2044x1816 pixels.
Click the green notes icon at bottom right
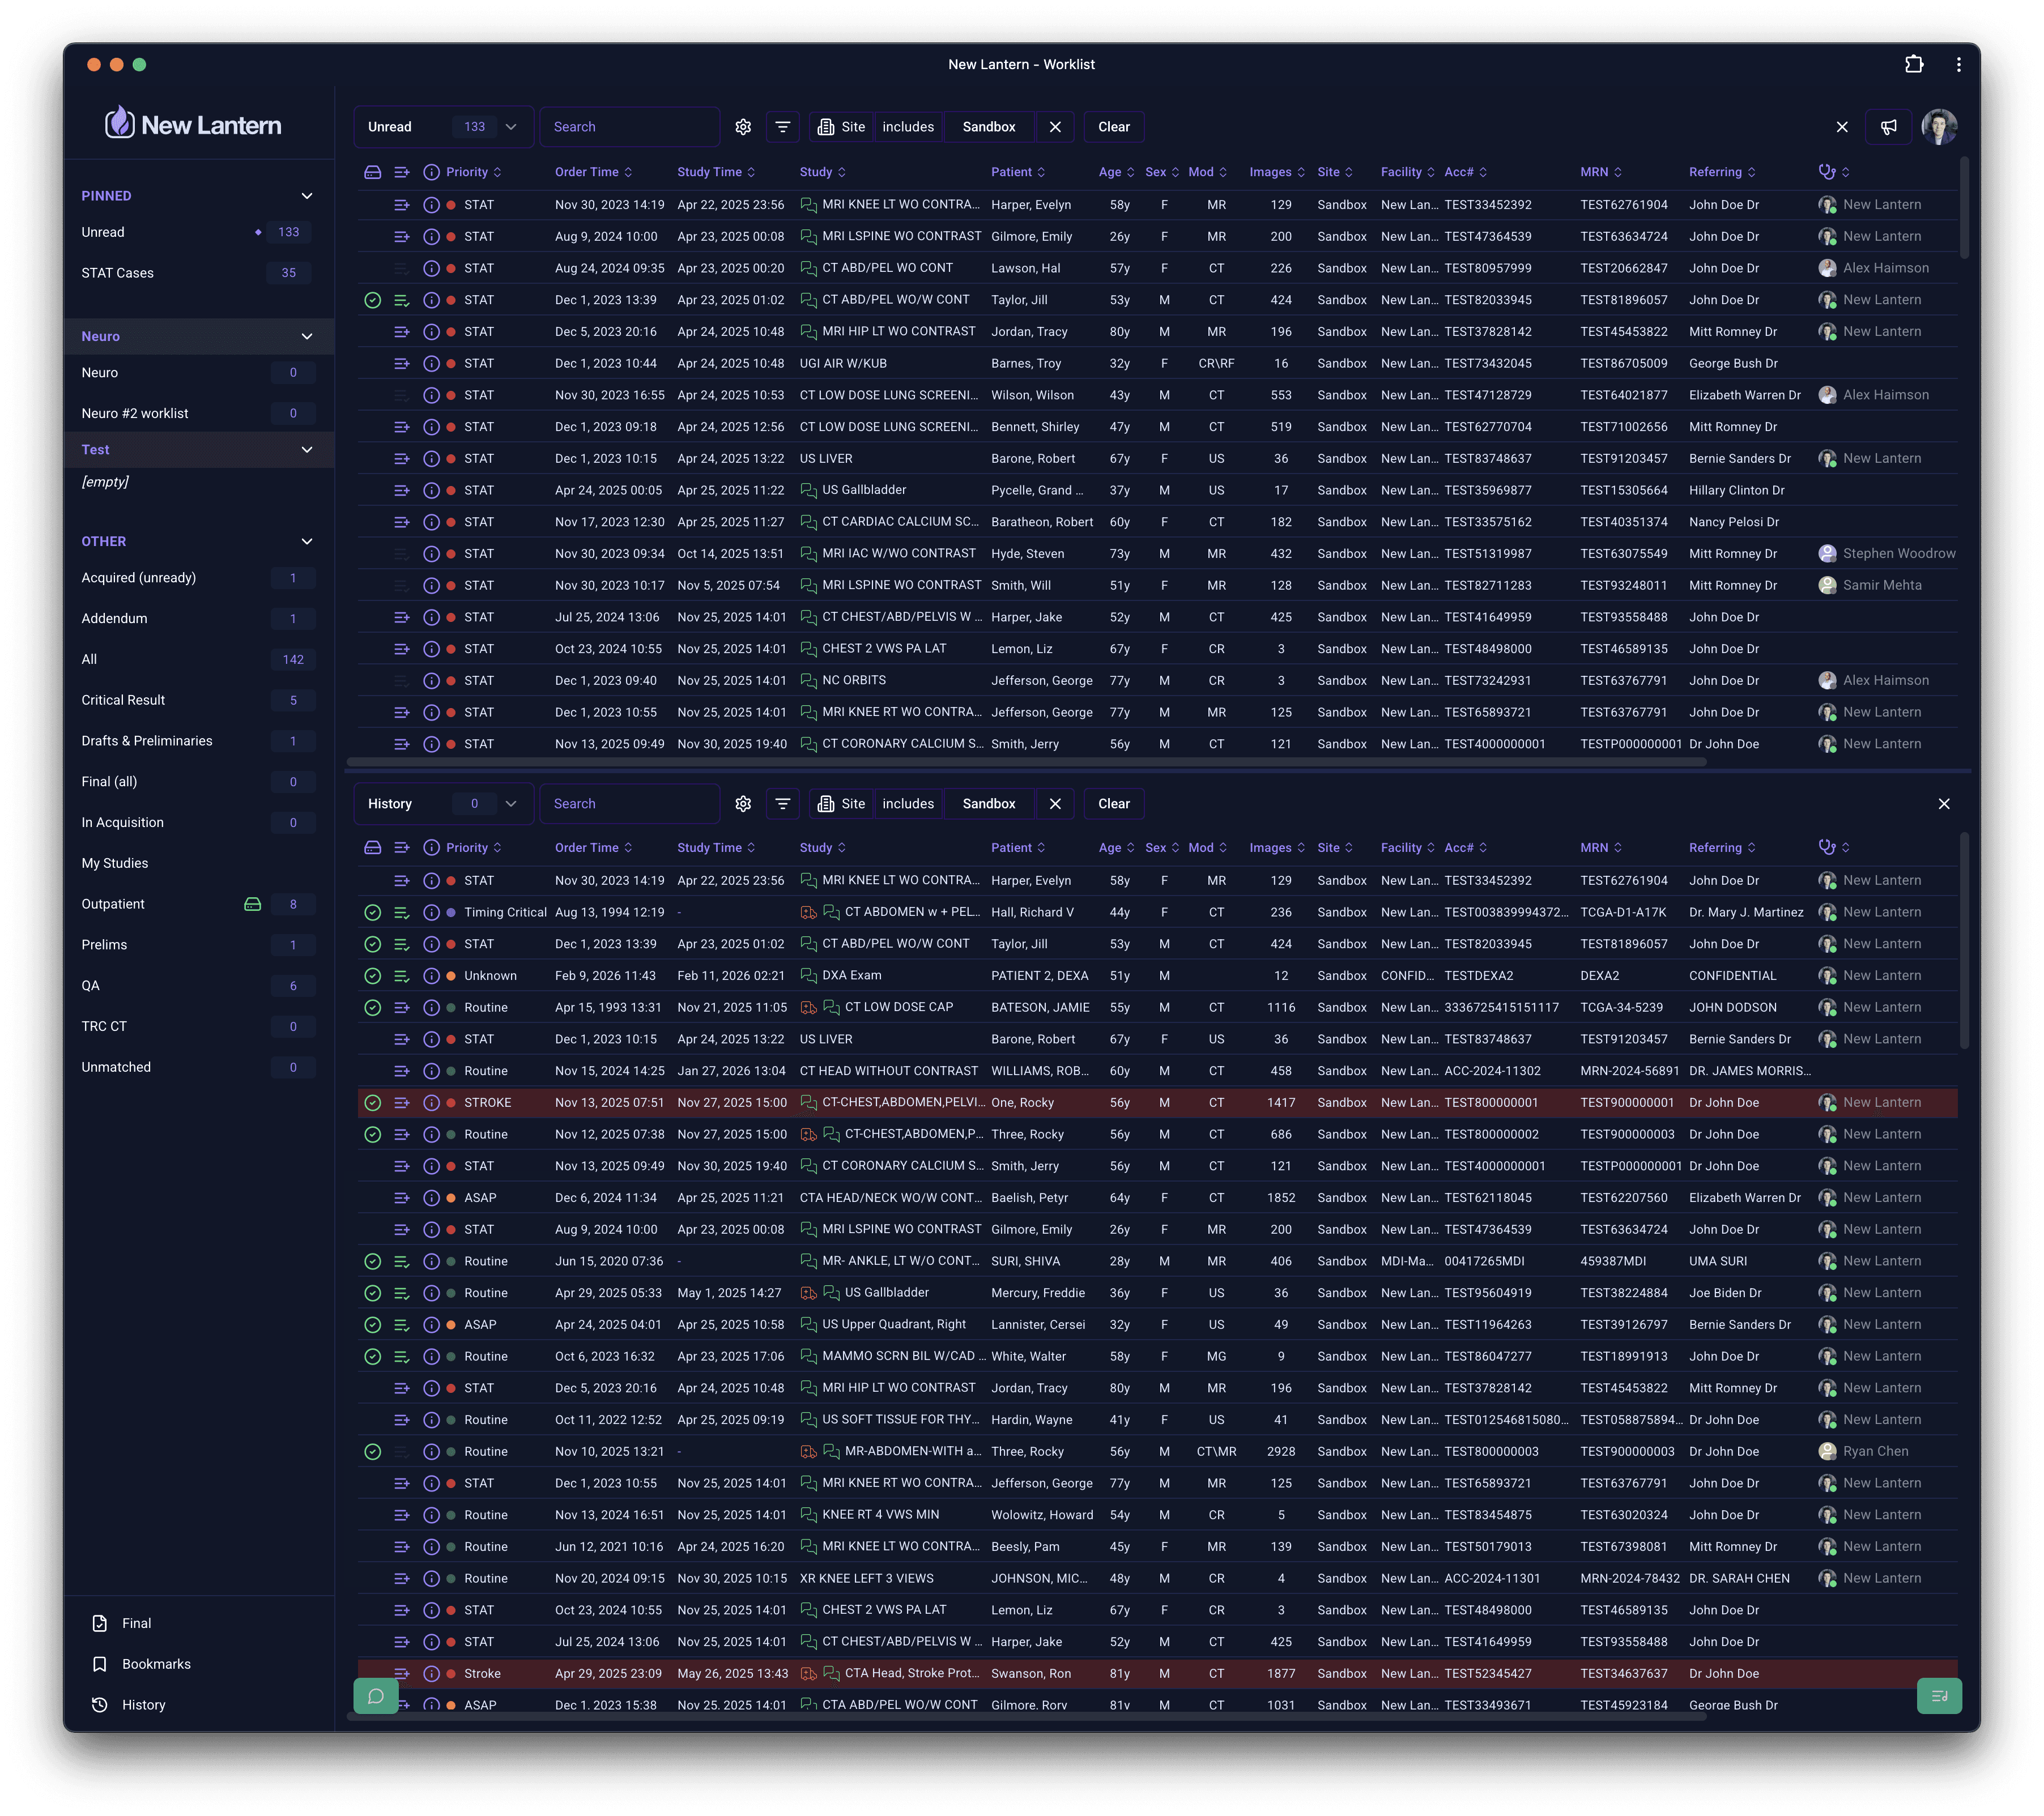coord(1941,1696)
